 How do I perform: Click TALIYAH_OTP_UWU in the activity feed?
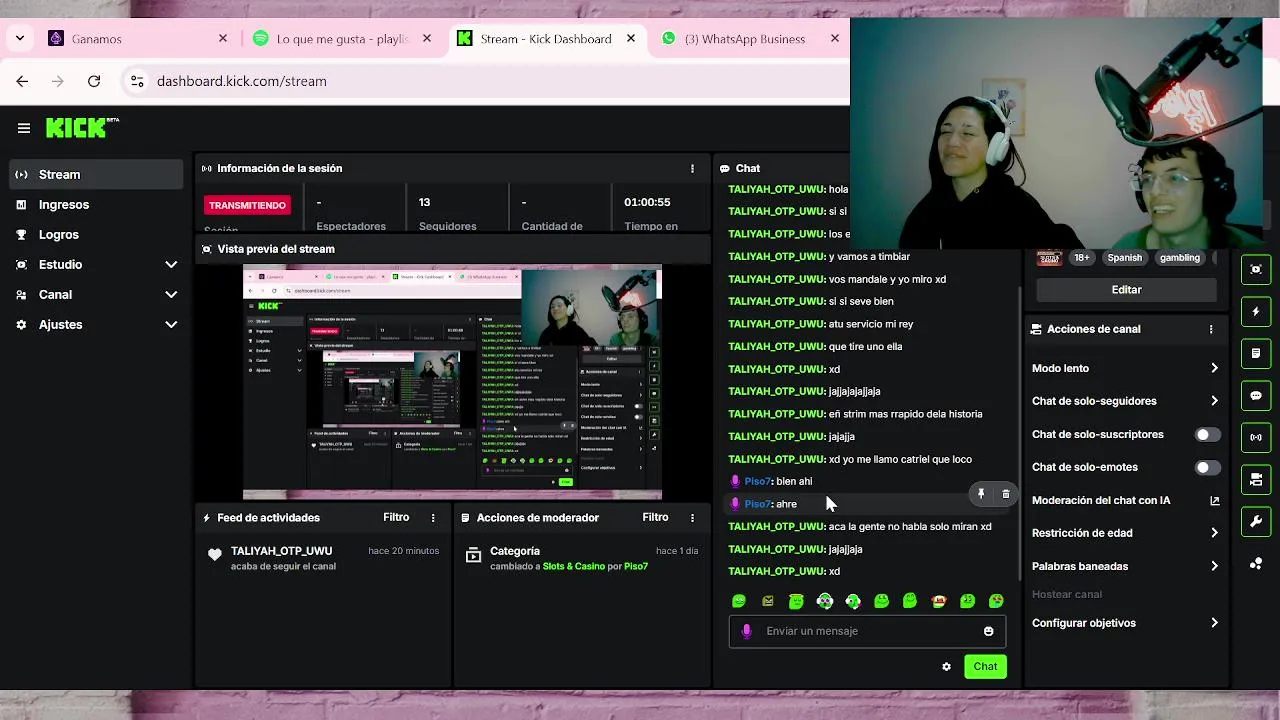click(x=281, y=551)
